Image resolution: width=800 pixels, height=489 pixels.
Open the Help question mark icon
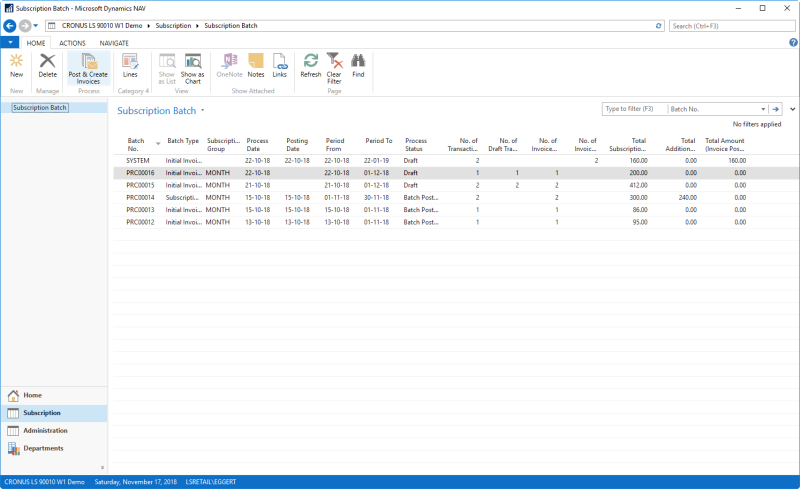tap(791, 43)
